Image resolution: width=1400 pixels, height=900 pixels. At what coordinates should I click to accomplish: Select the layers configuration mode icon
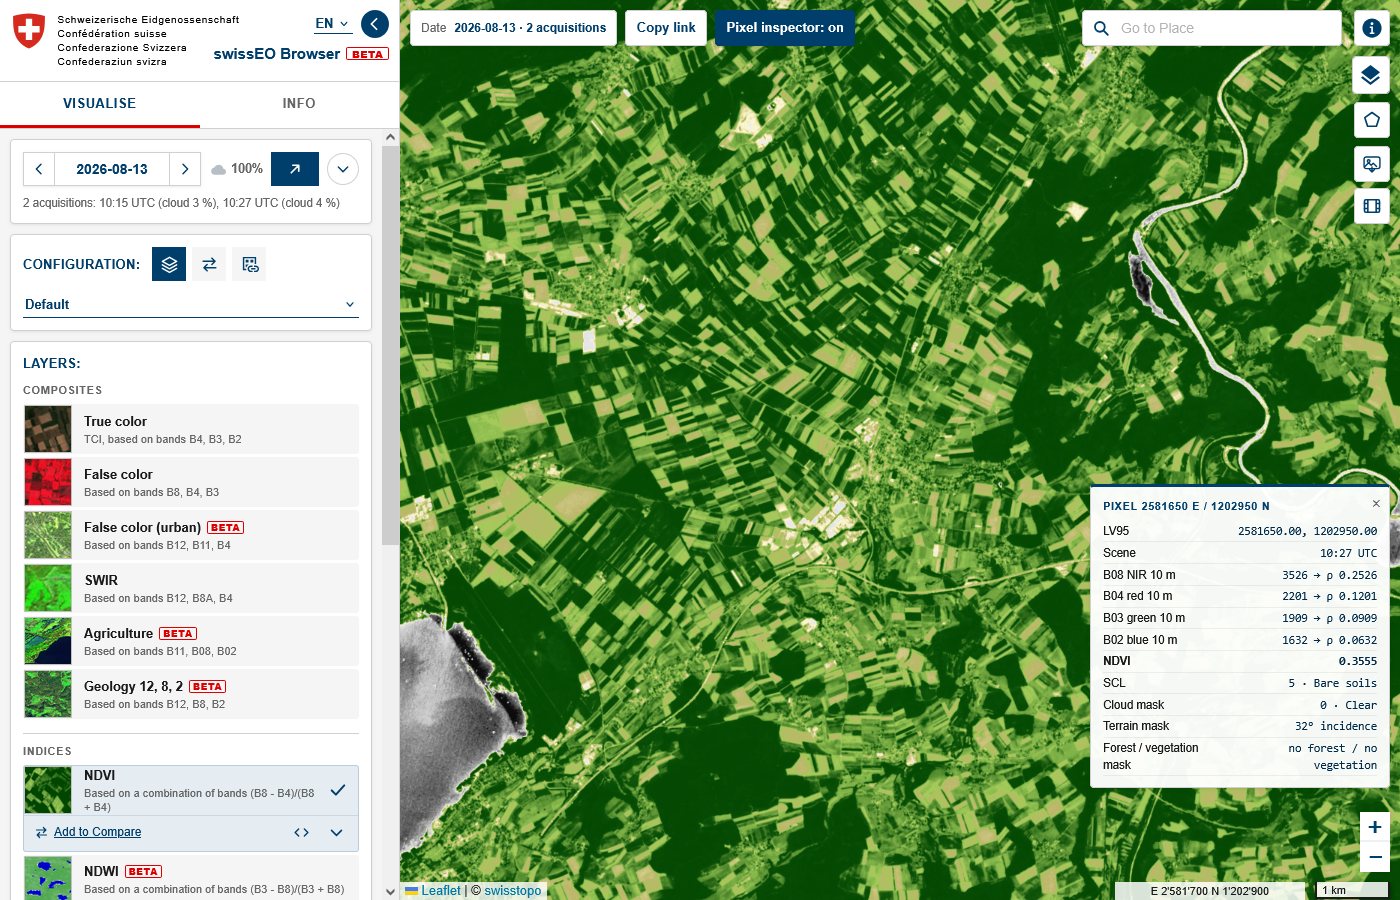[169, 264]
